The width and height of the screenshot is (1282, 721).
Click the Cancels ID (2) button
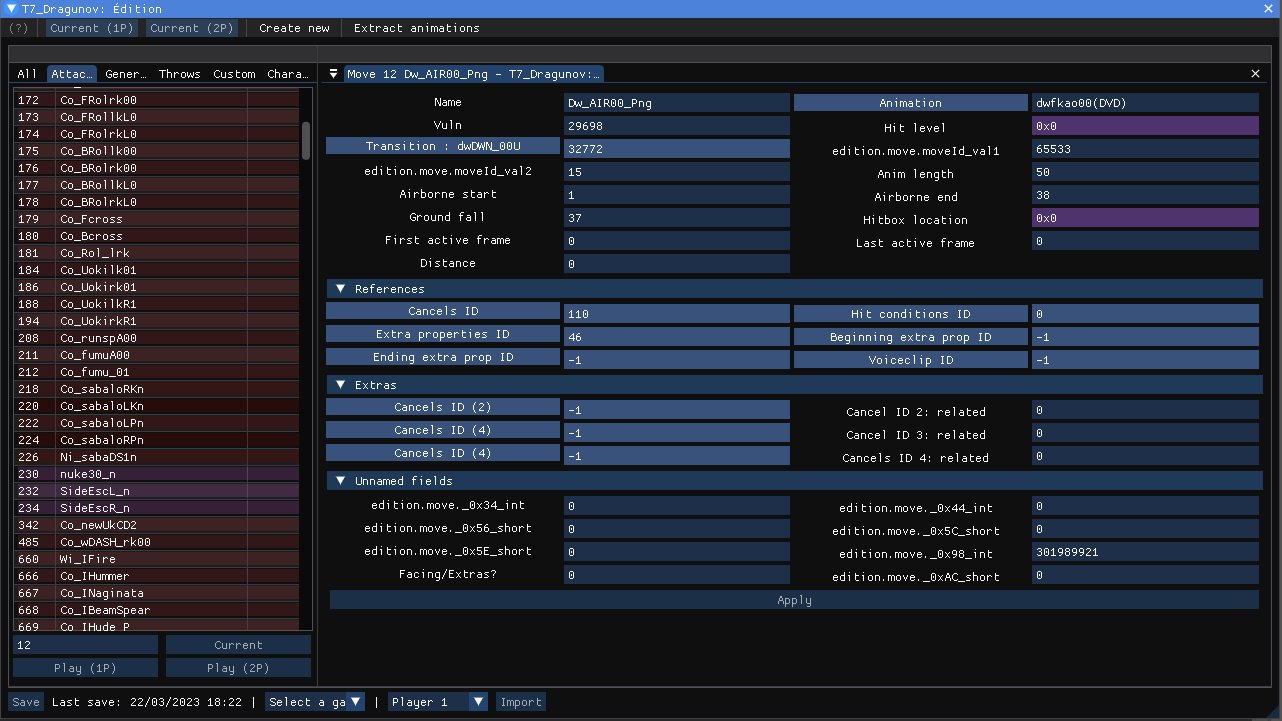[443, 407]
